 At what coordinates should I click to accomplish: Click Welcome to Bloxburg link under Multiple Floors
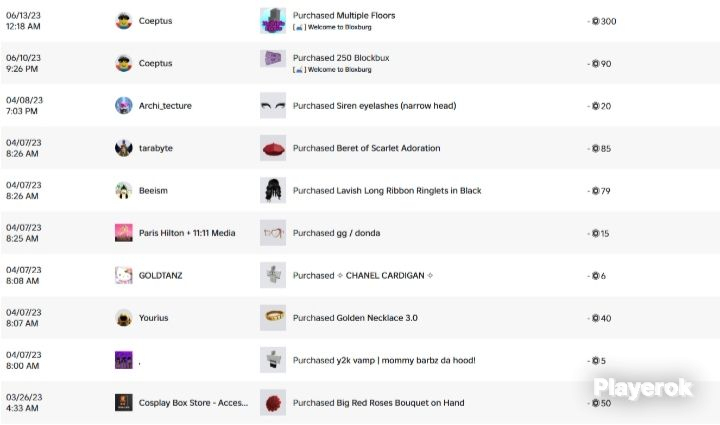(332, 28)
